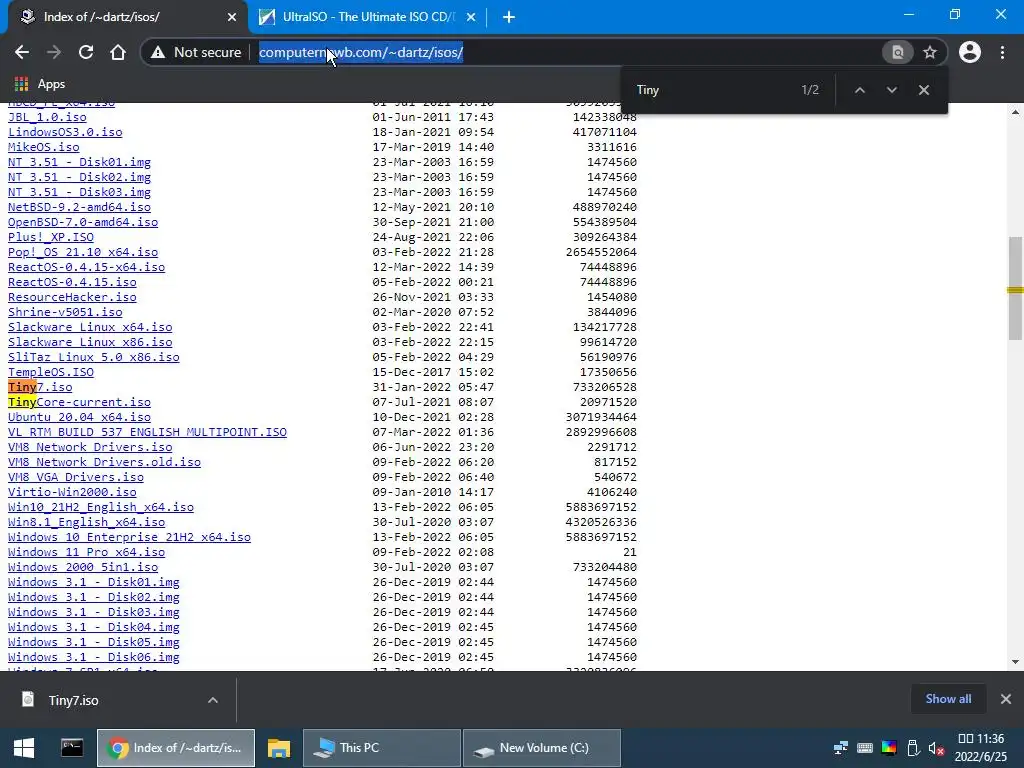The image size is (1024, 768).
Task: Close the UltraSO tab
Action: (471, 17)
